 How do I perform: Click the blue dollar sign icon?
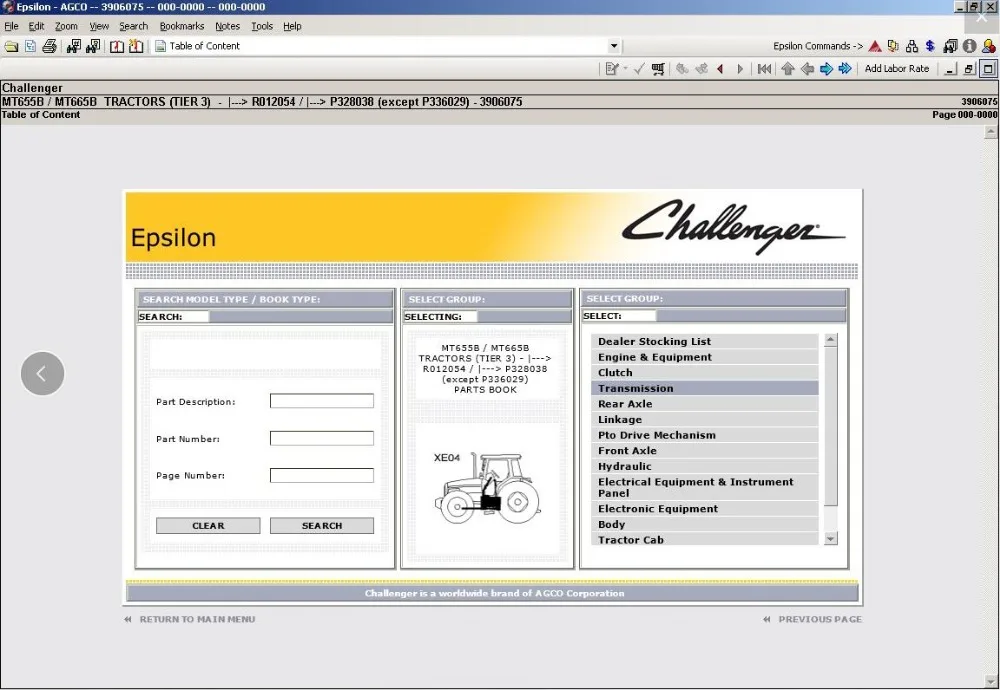[x=930, y=46]
